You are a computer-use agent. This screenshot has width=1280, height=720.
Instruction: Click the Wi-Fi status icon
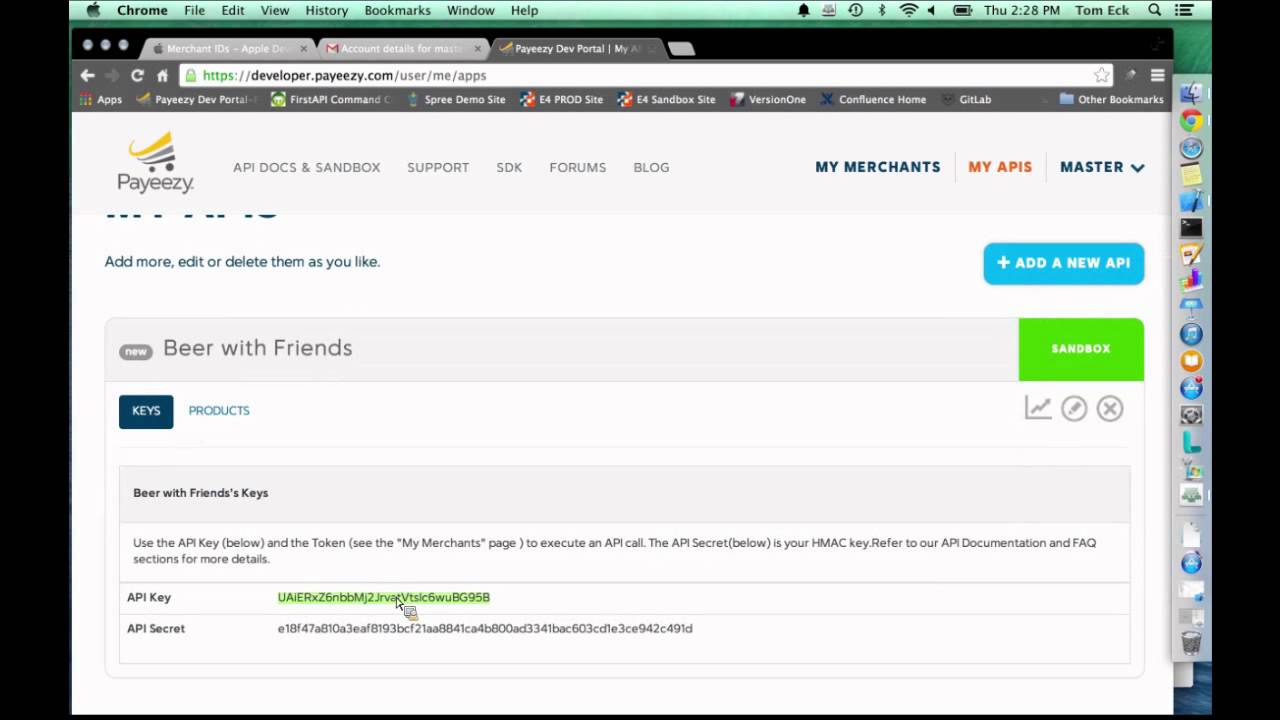(x=908, y=10)
